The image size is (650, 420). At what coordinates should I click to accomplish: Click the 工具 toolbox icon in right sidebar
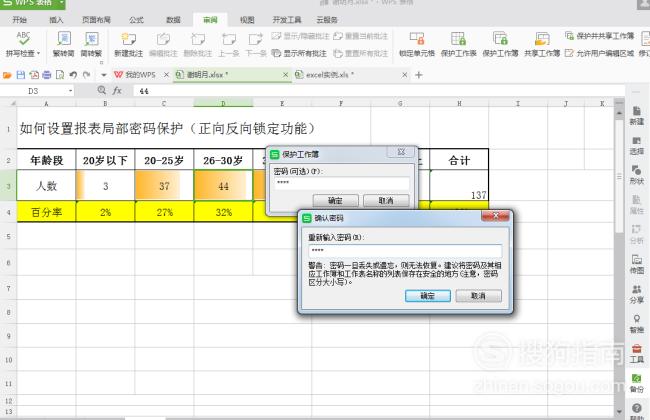click(637, 354)
